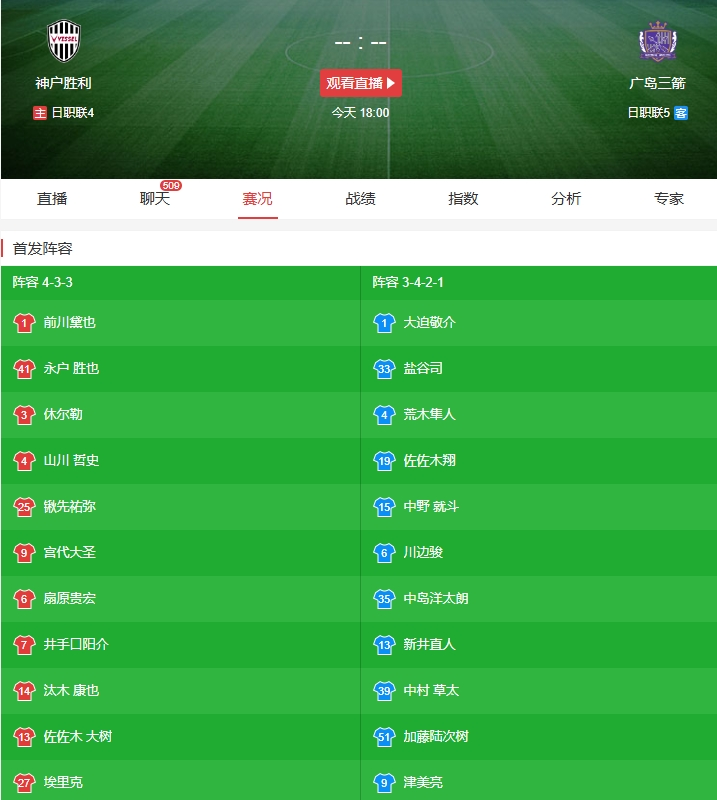The height and width of the screenshot is (800, 717).
Task: Switch to the 聊天 chat tab
Action: tap(155, 199)
